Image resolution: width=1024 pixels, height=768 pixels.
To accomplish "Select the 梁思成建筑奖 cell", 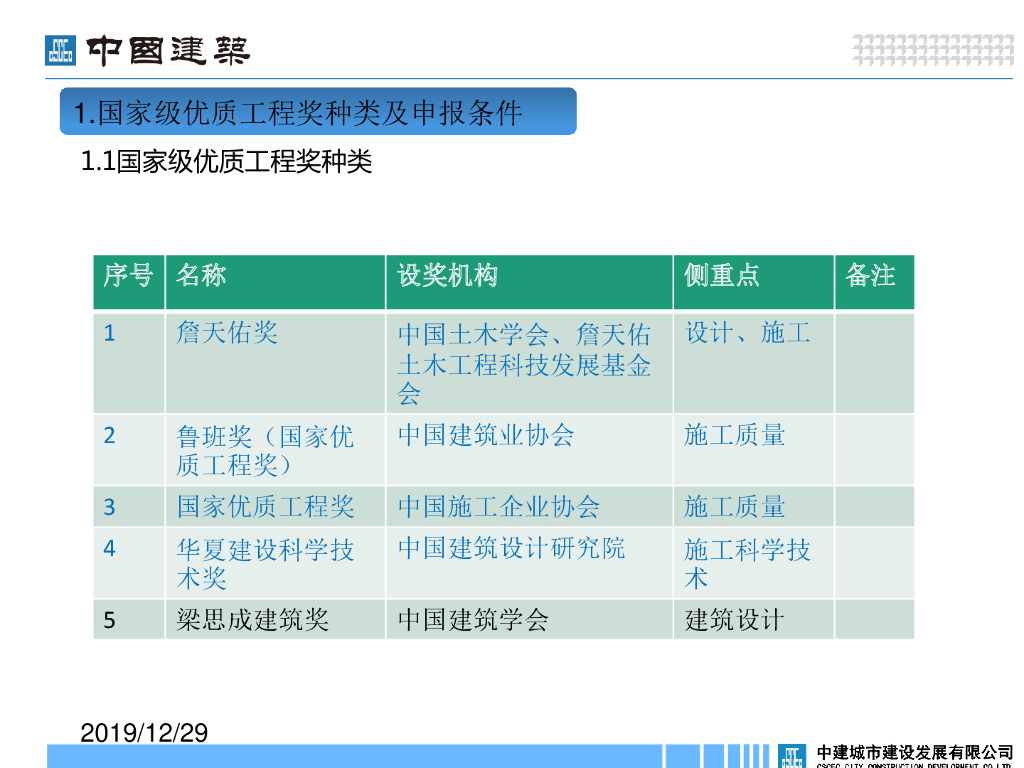I will click(276, 620).
